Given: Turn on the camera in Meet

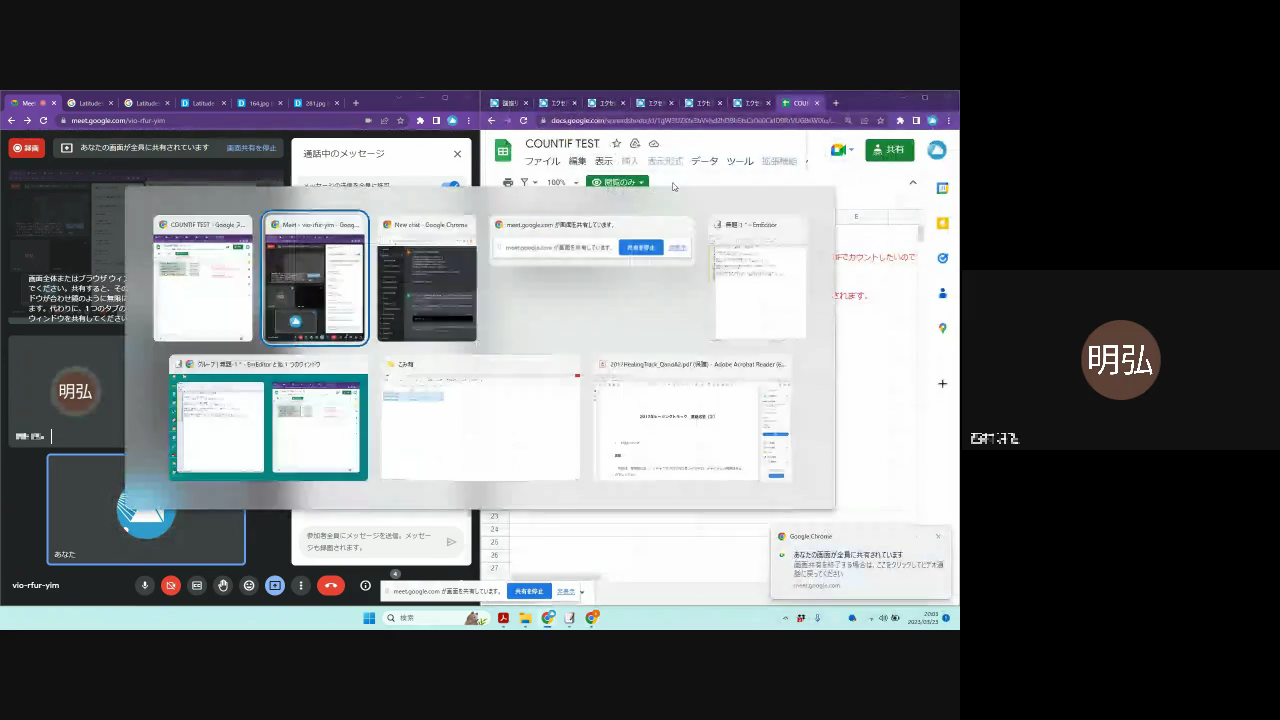Looking at the screenshot, I should (171, 586).
